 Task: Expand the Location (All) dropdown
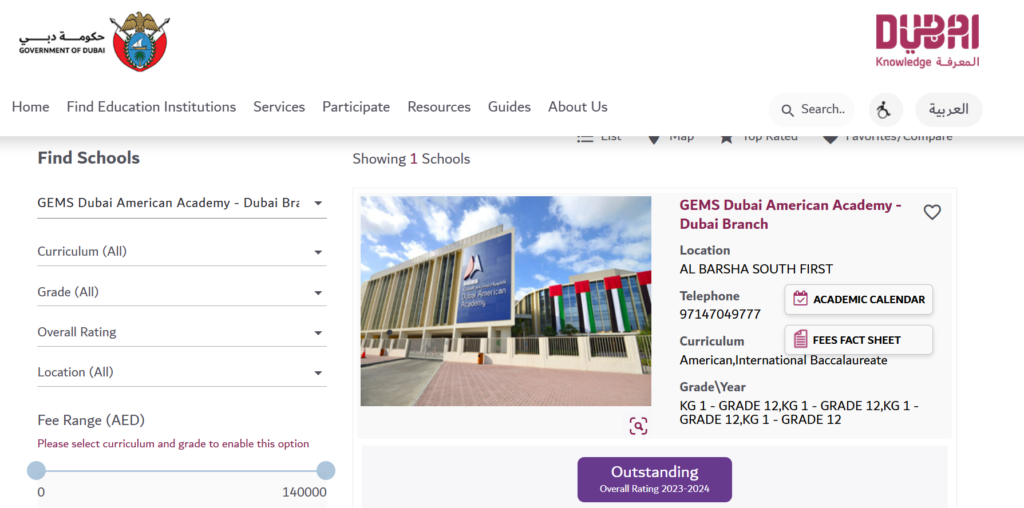click(182, 372)
